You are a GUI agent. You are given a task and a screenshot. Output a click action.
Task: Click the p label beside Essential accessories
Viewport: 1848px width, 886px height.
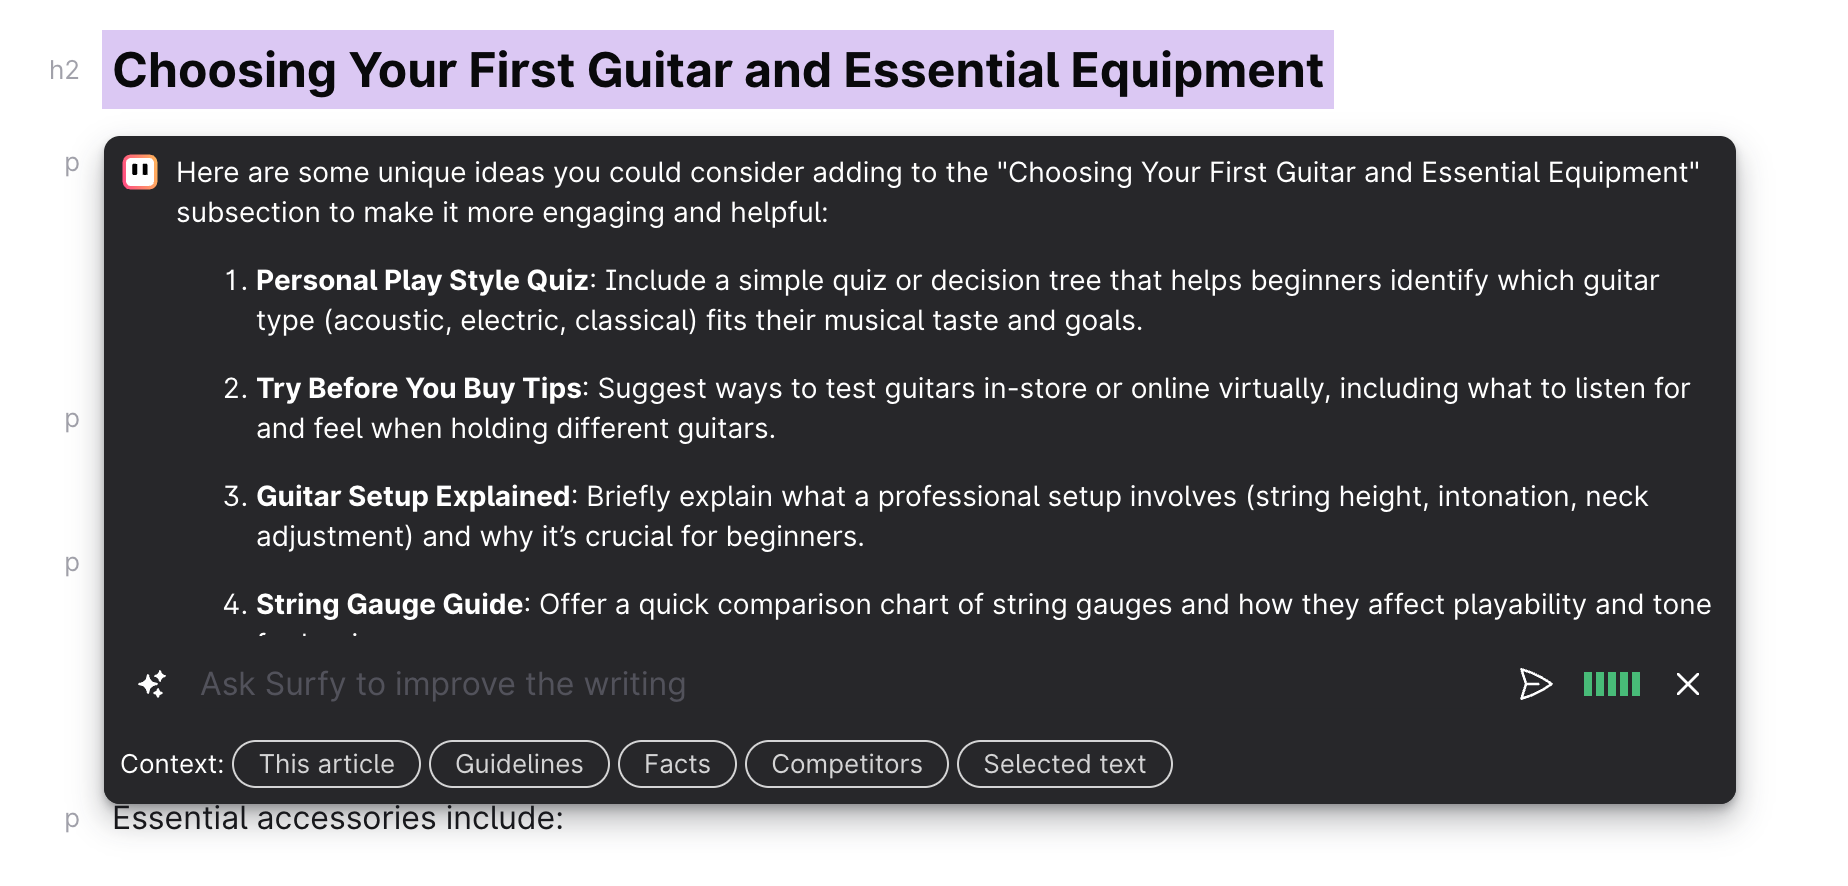coord(71,819)
